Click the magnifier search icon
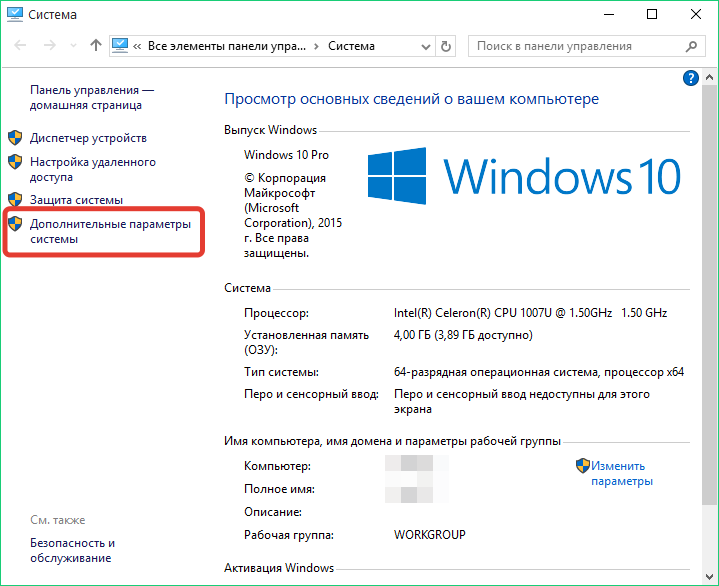Viewport: 719px width, 586px height. [x=691, y=46]
